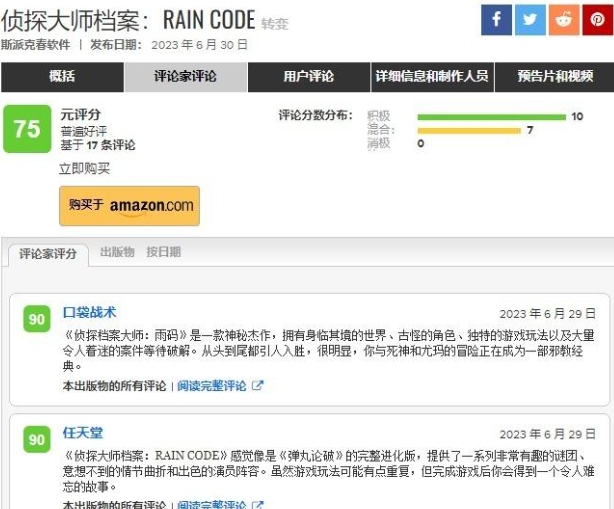Viewport: 614px width, 509px height.
Task: Click the mixed count number 7
Action: 530,130
